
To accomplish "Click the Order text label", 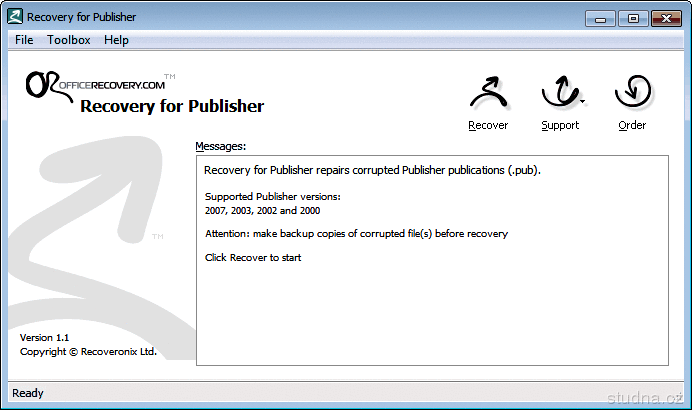I will 632,125.
